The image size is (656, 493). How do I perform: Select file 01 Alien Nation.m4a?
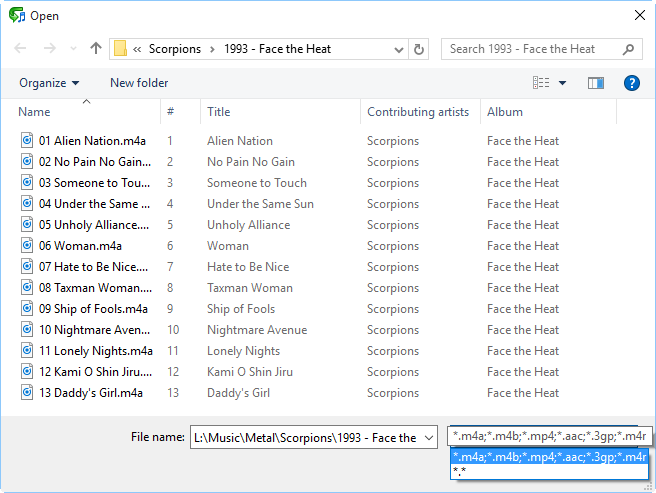pos(92,141)
